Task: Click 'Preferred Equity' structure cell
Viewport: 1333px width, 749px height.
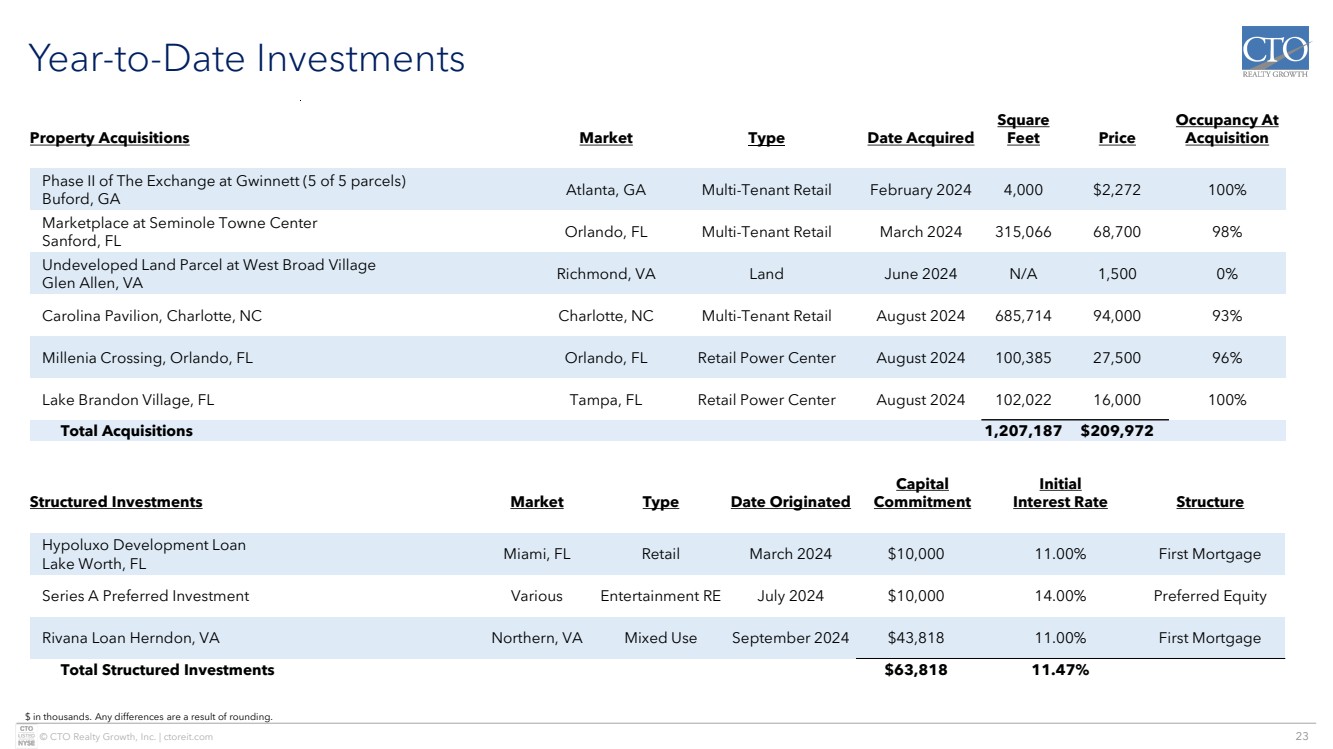Action: pyautogui.click(x=1209, y=596)
